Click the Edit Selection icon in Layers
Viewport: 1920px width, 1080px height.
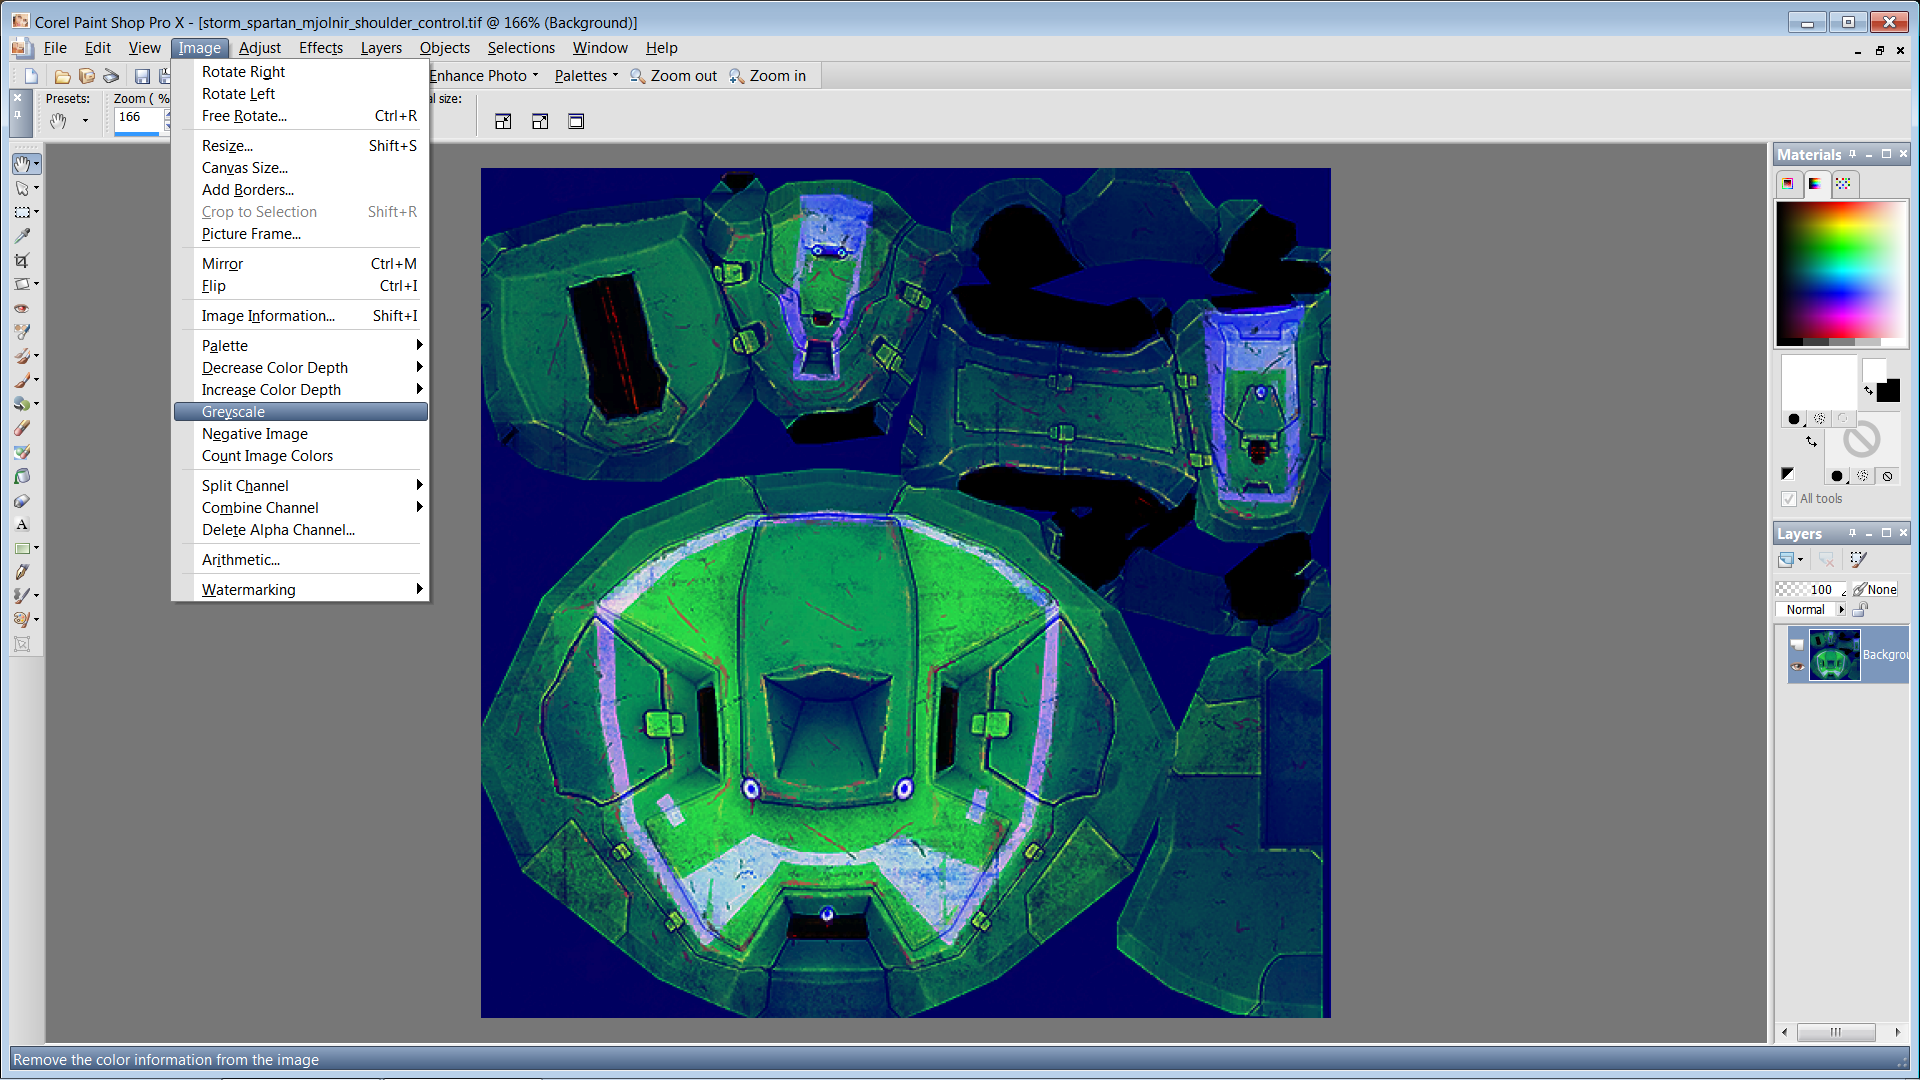click(x=1858, y=560)
